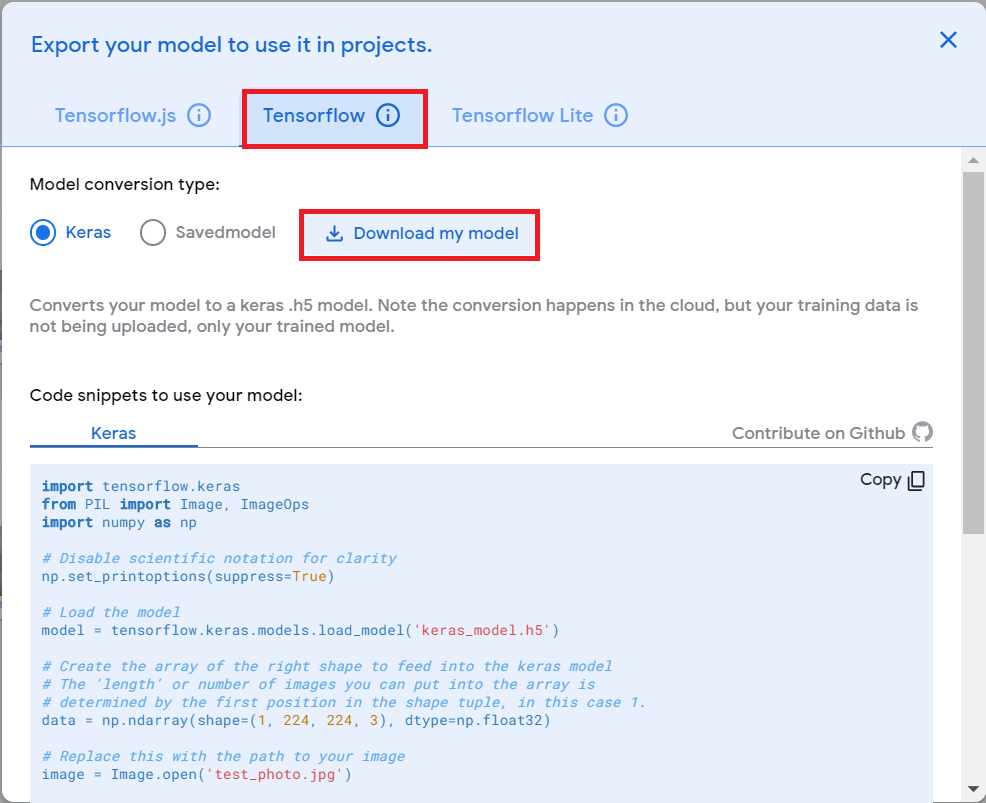Click 'Code snippets to use your model:' heading
This screenshot has height=803, width=986.
tap(166, 396)
